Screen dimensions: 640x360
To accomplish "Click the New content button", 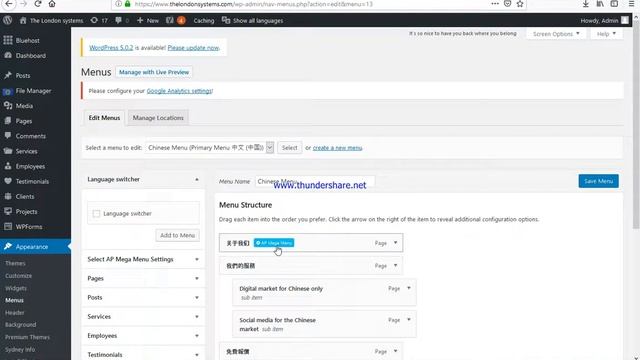I will click(148, 20).
